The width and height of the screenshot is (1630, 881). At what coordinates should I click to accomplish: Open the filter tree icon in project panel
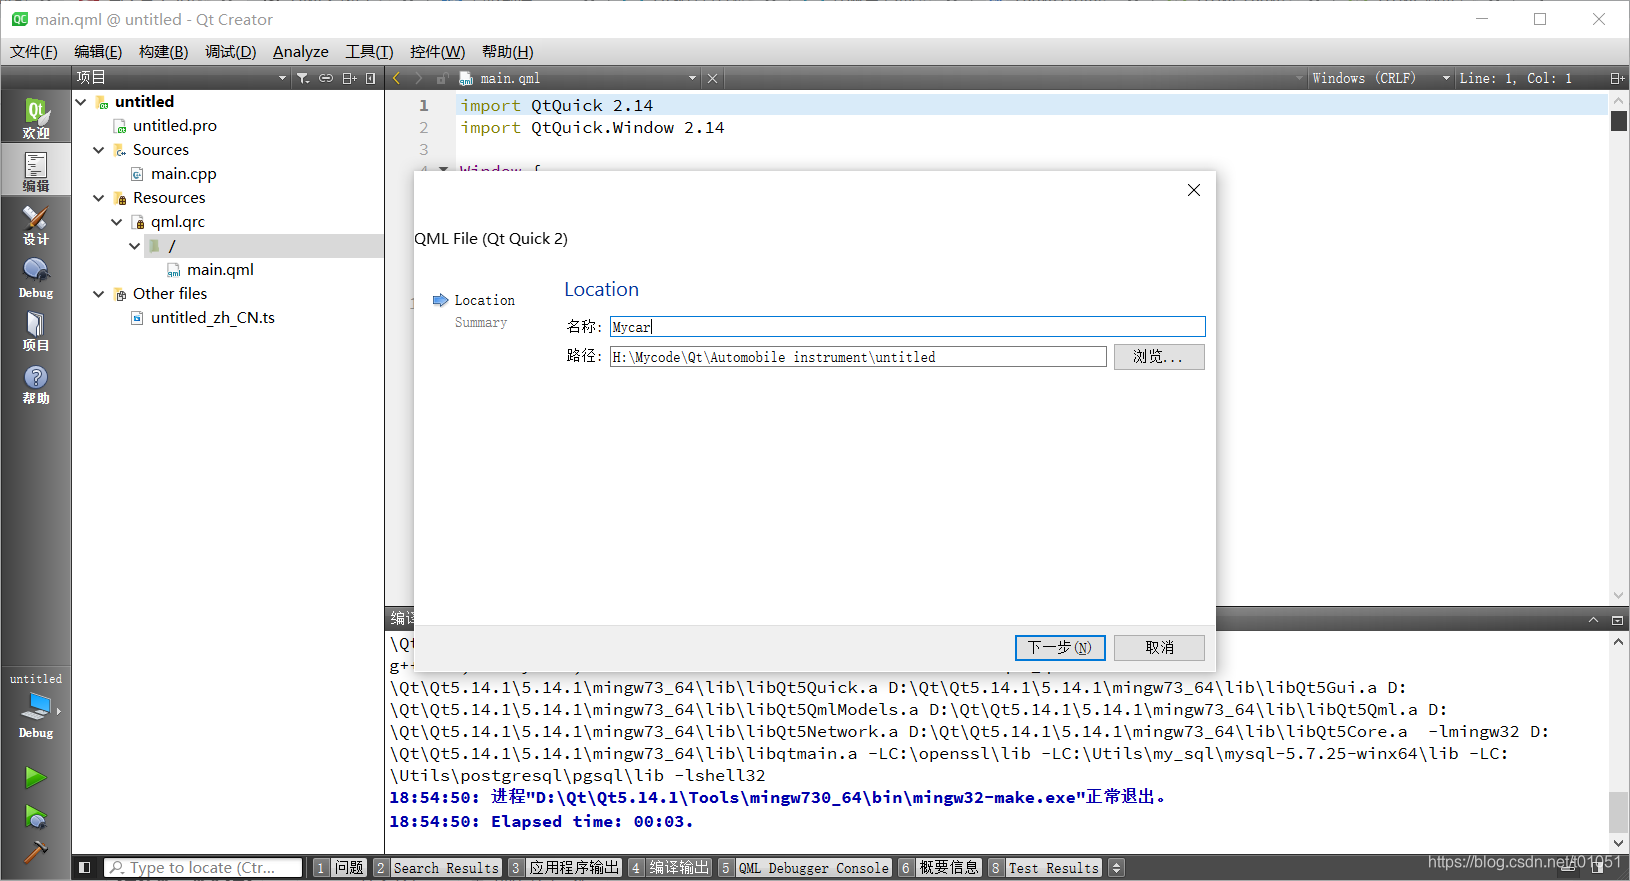pyautogui.click(x=303, y=78)
